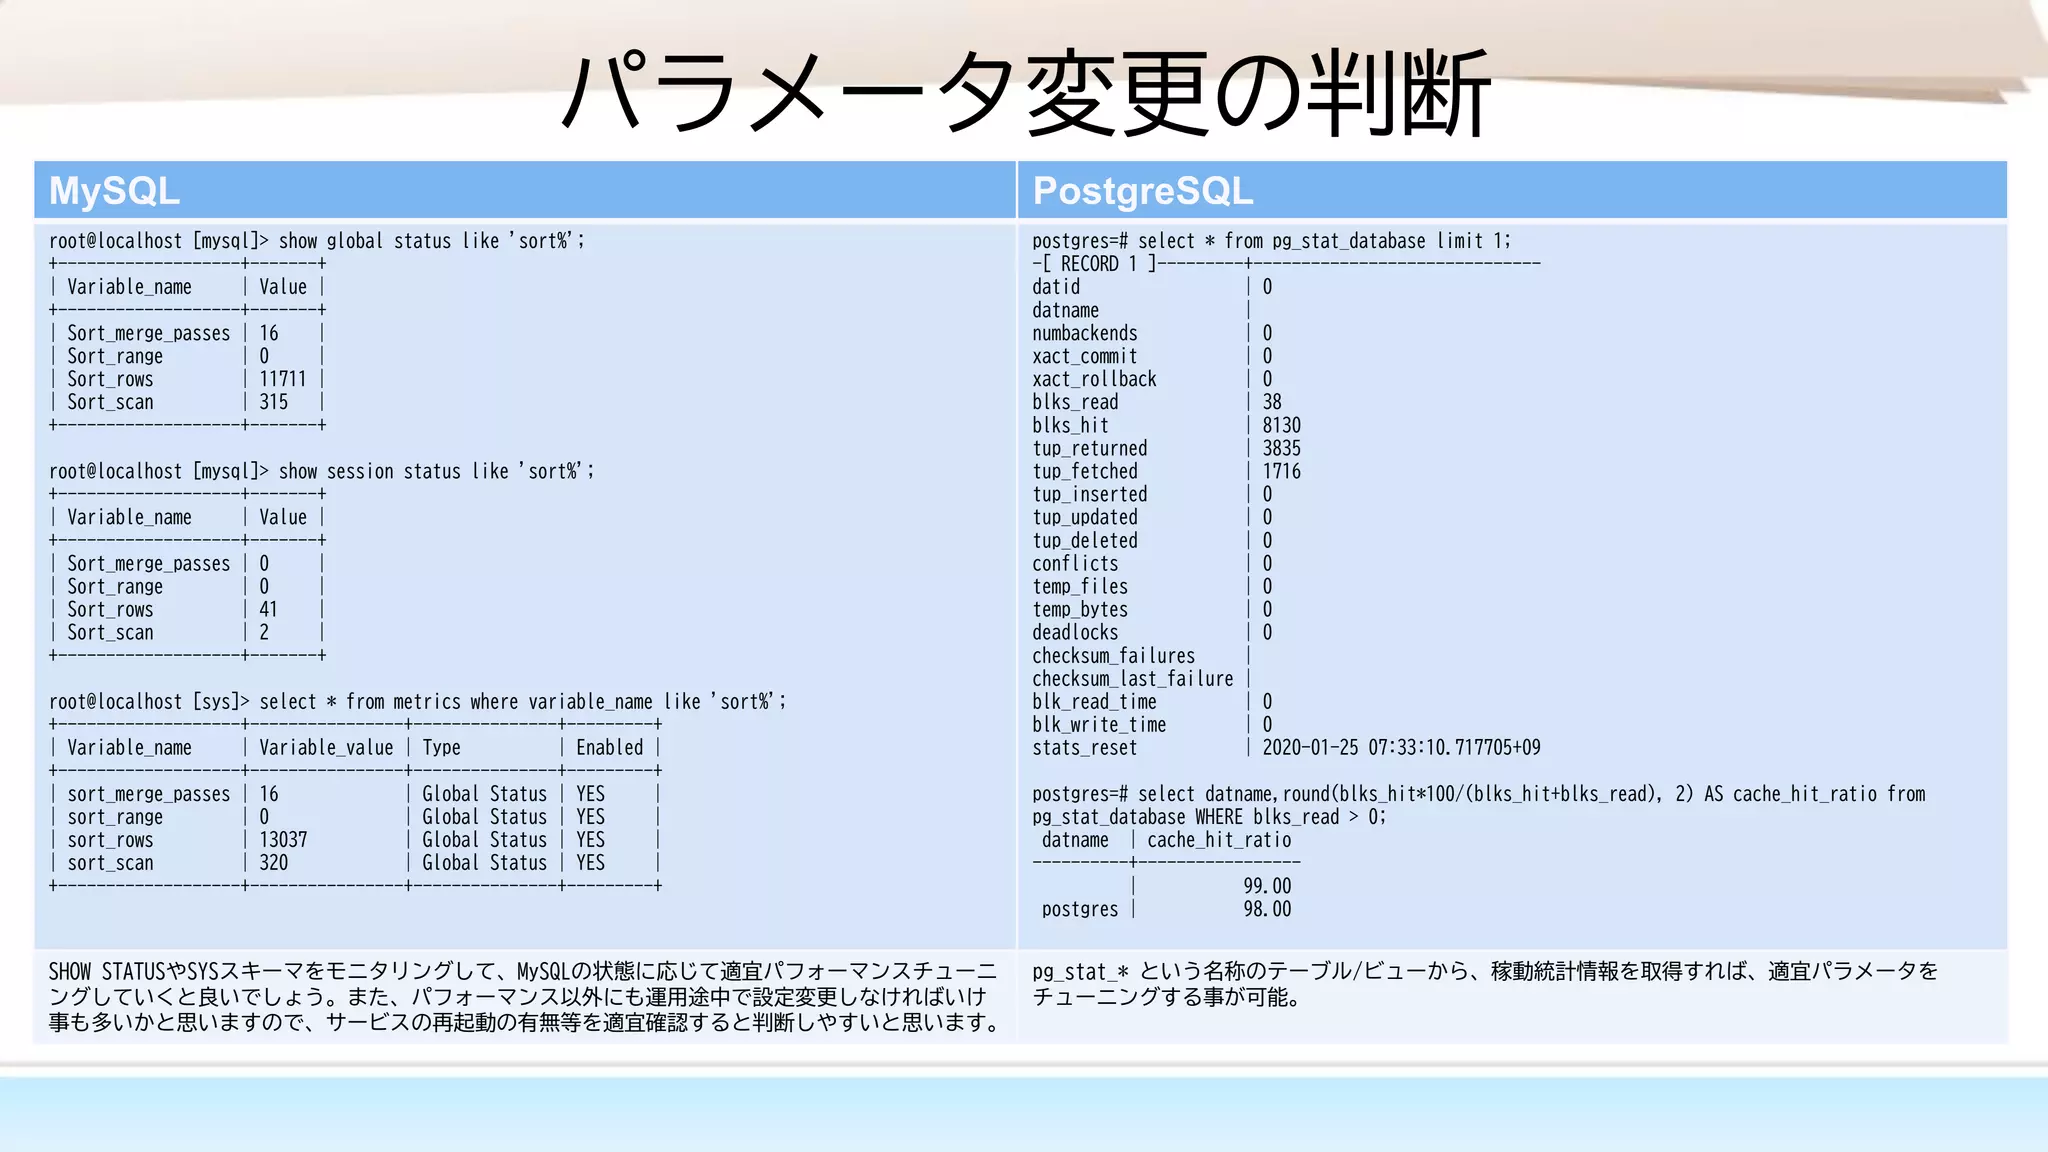Click the cache_hit_ratio column heading
Image resolution: width=2048 pixels, height=1152 pixels.
[x=1219, y=840]
